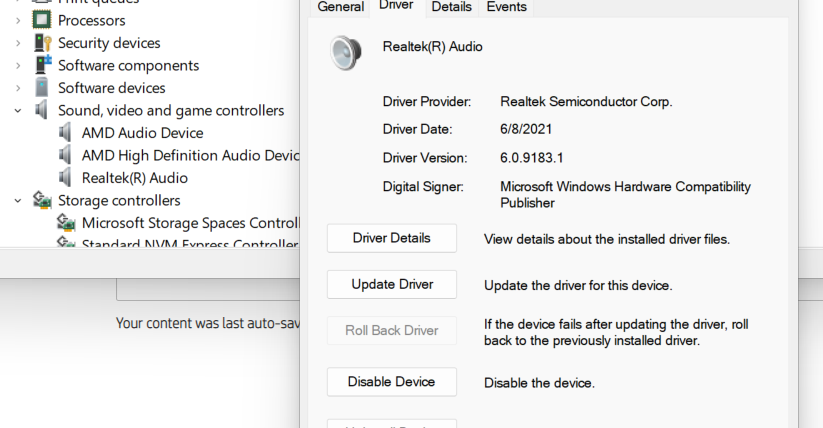This screenshot has height=428, width=823.
Task: Switch to the Events tab
Action: (506, 7)
